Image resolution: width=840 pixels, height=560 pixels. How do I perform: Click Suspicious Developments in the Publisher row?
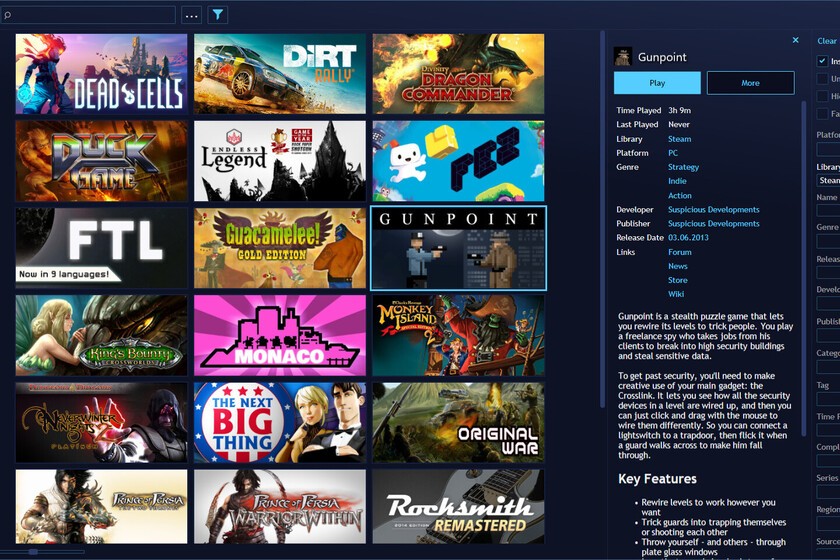click(714, 223)
